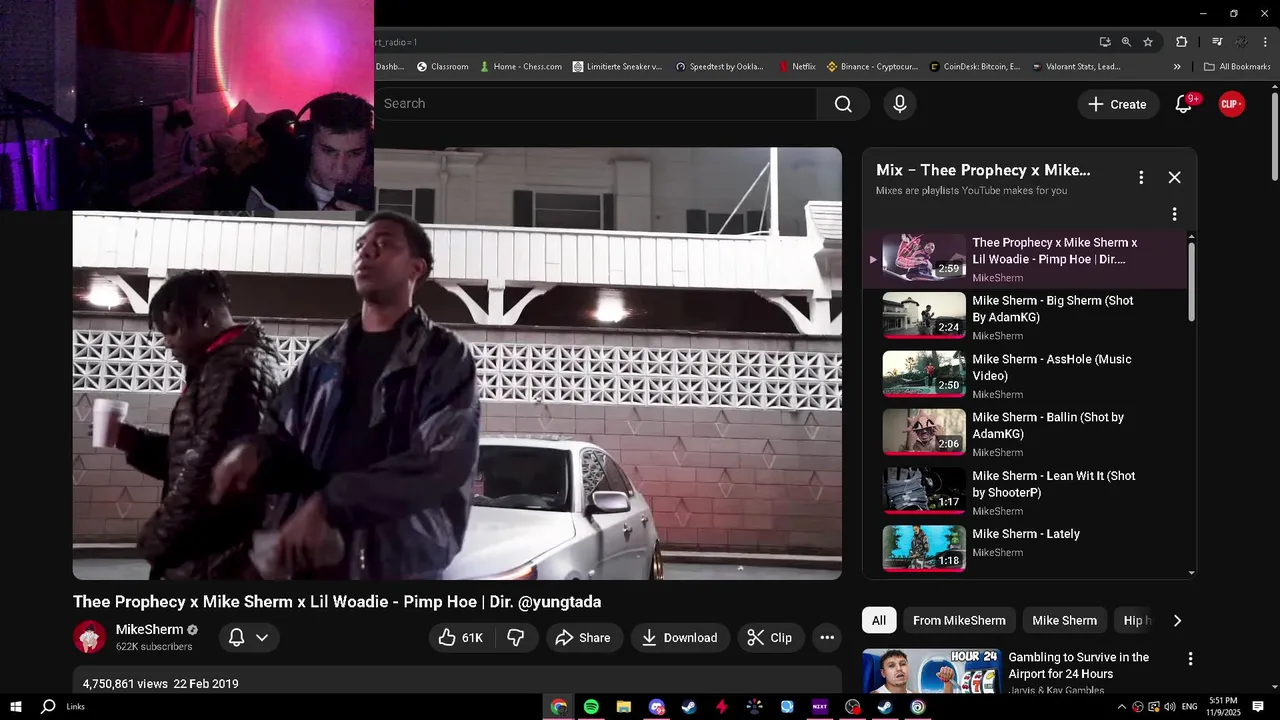Open Chrome three-dot menu
This screenshot has width=1280, height=720.
[1264, 42]
